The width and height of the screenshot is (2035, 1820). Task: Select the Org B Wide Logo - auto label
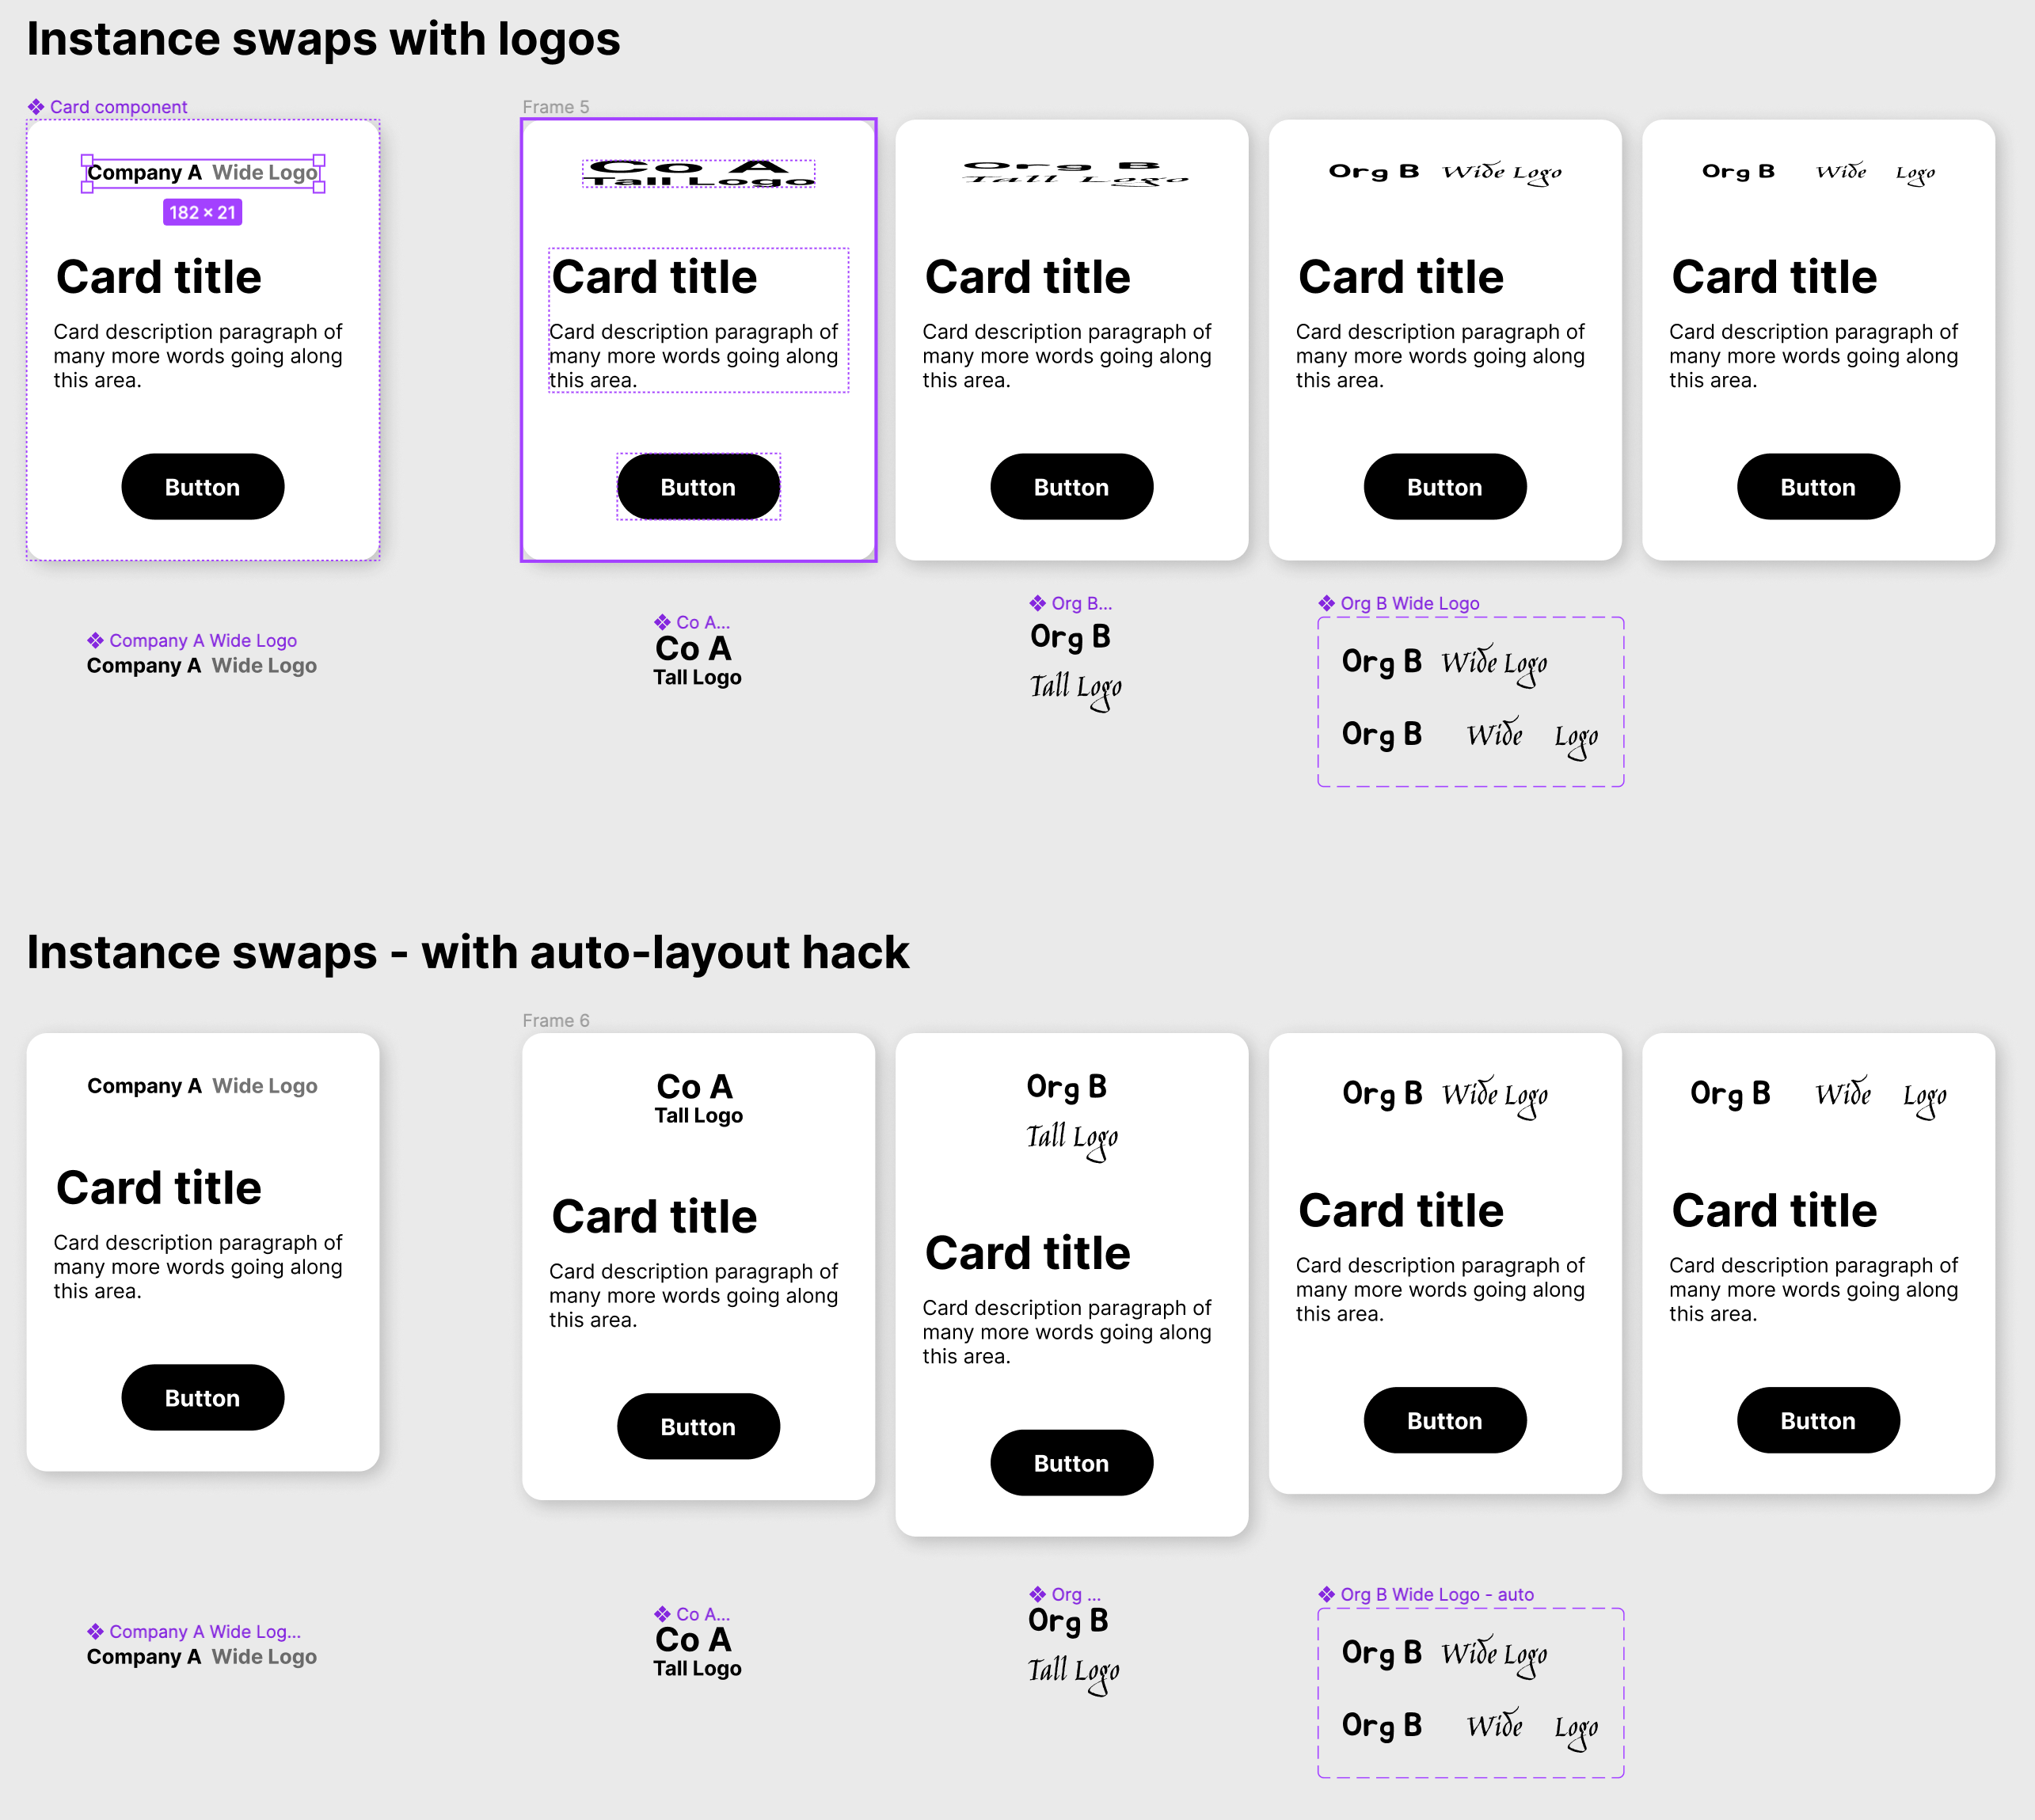coord(1436,1595)
